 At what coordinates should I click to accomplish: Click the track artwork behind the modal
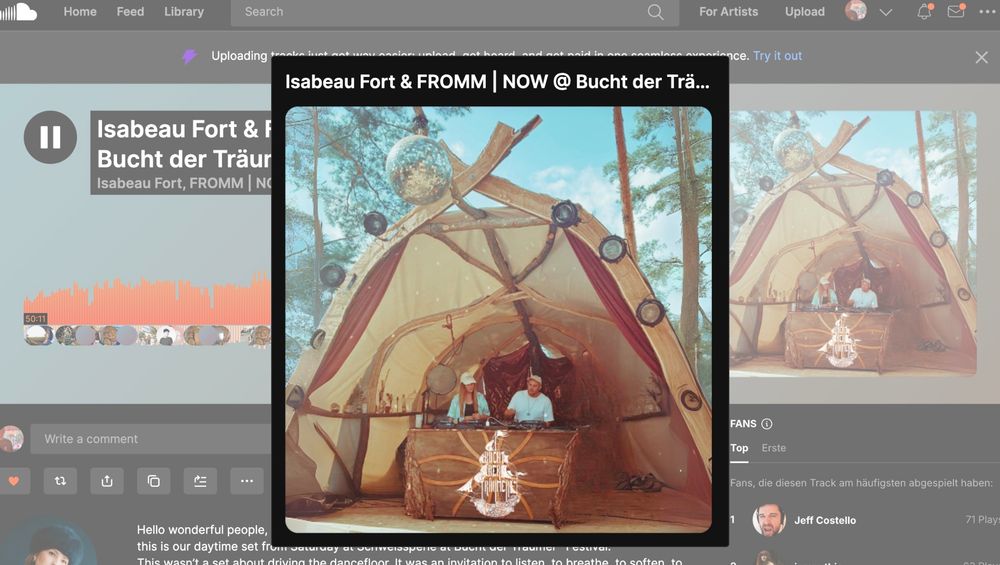point(853,243)
